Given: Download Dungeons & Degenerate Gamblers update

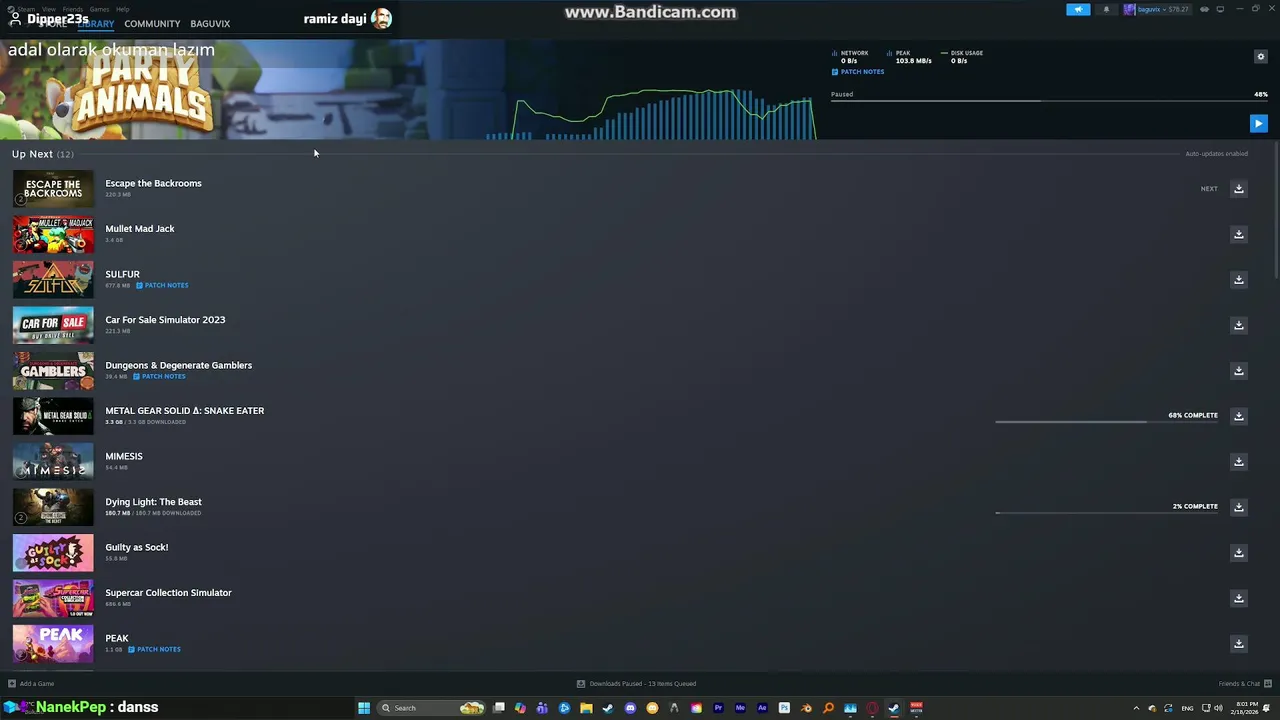Looking at the screenshot, I should (x=1238, y=371).
